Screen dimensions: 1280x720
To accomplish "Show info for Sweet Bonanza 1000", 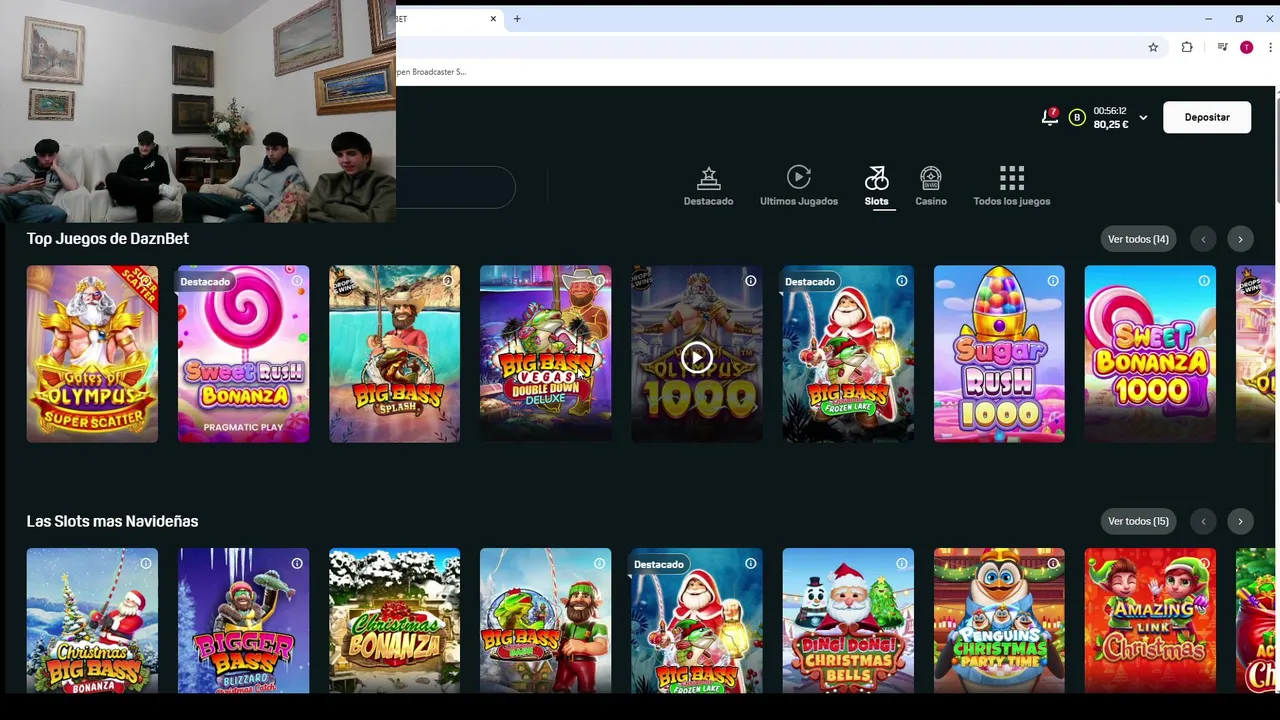I will pos(1204,281).
